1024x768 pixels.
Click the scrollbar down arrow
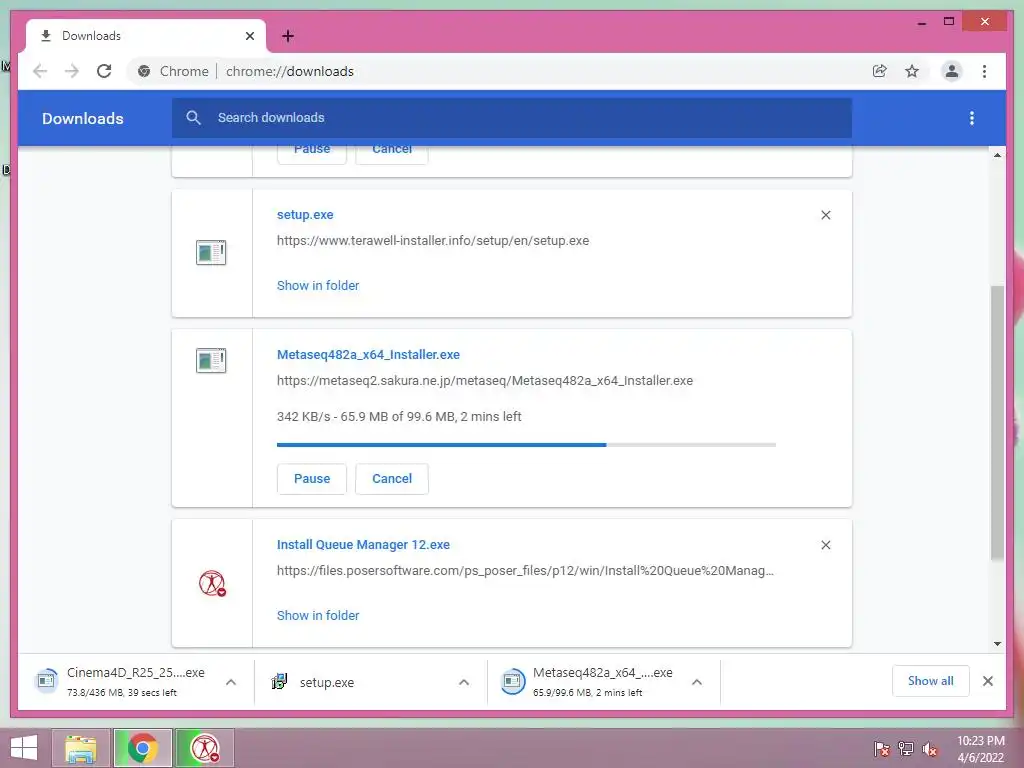pyautogui.click(x=997, y=644)
